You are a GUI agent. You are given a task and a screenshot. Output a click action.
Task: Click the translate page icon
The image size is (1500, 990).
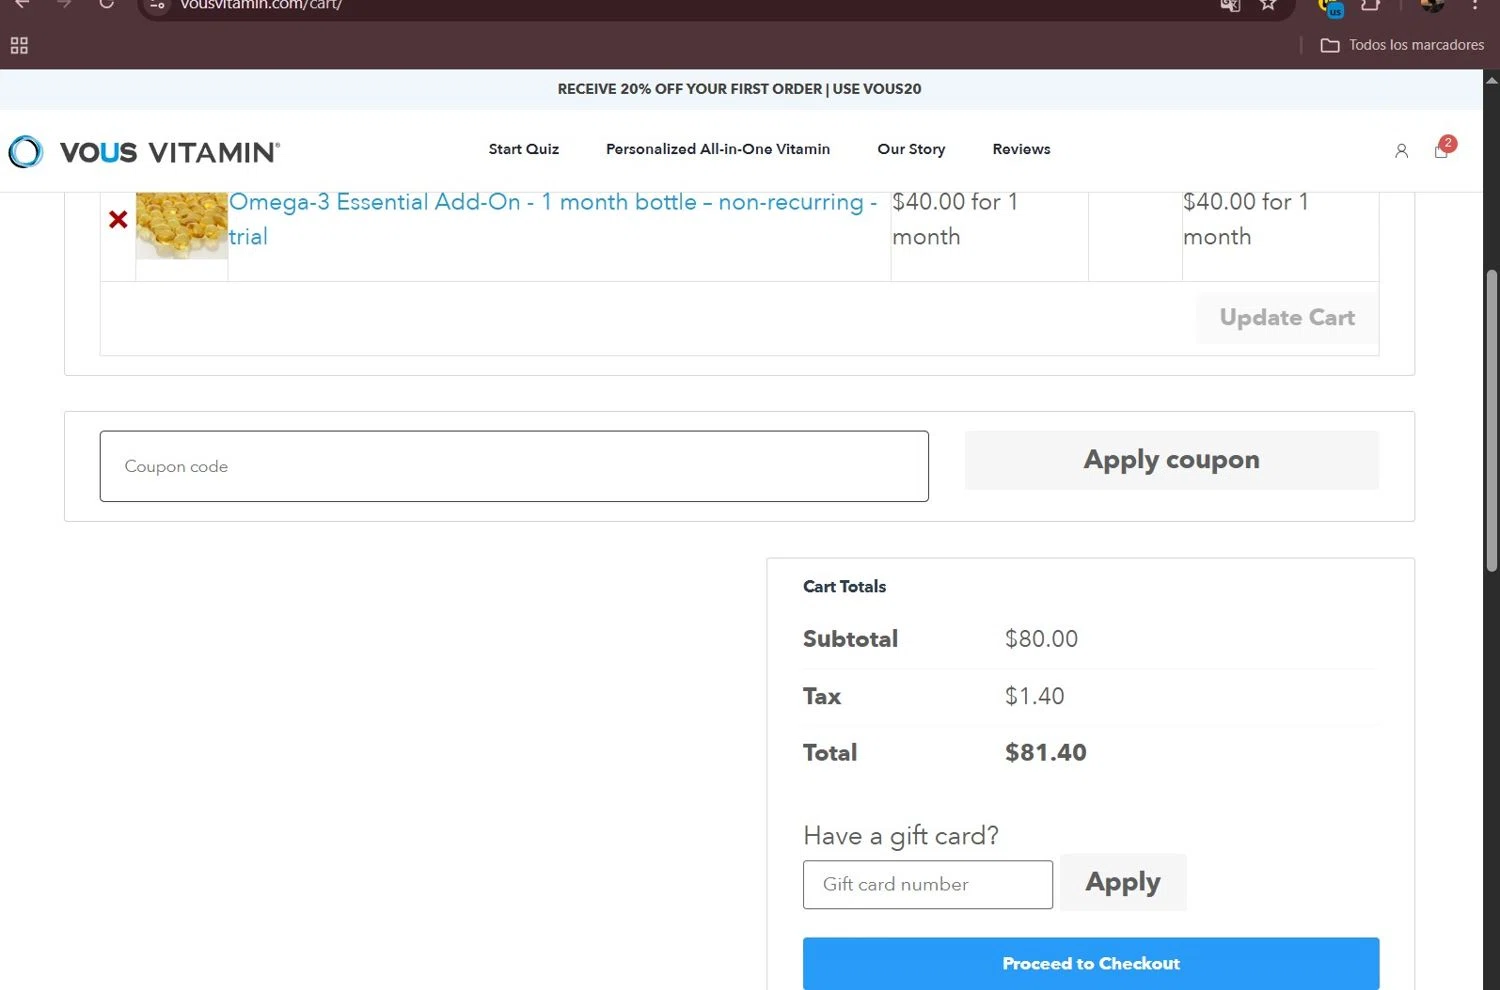click(x=1230, y=5)
